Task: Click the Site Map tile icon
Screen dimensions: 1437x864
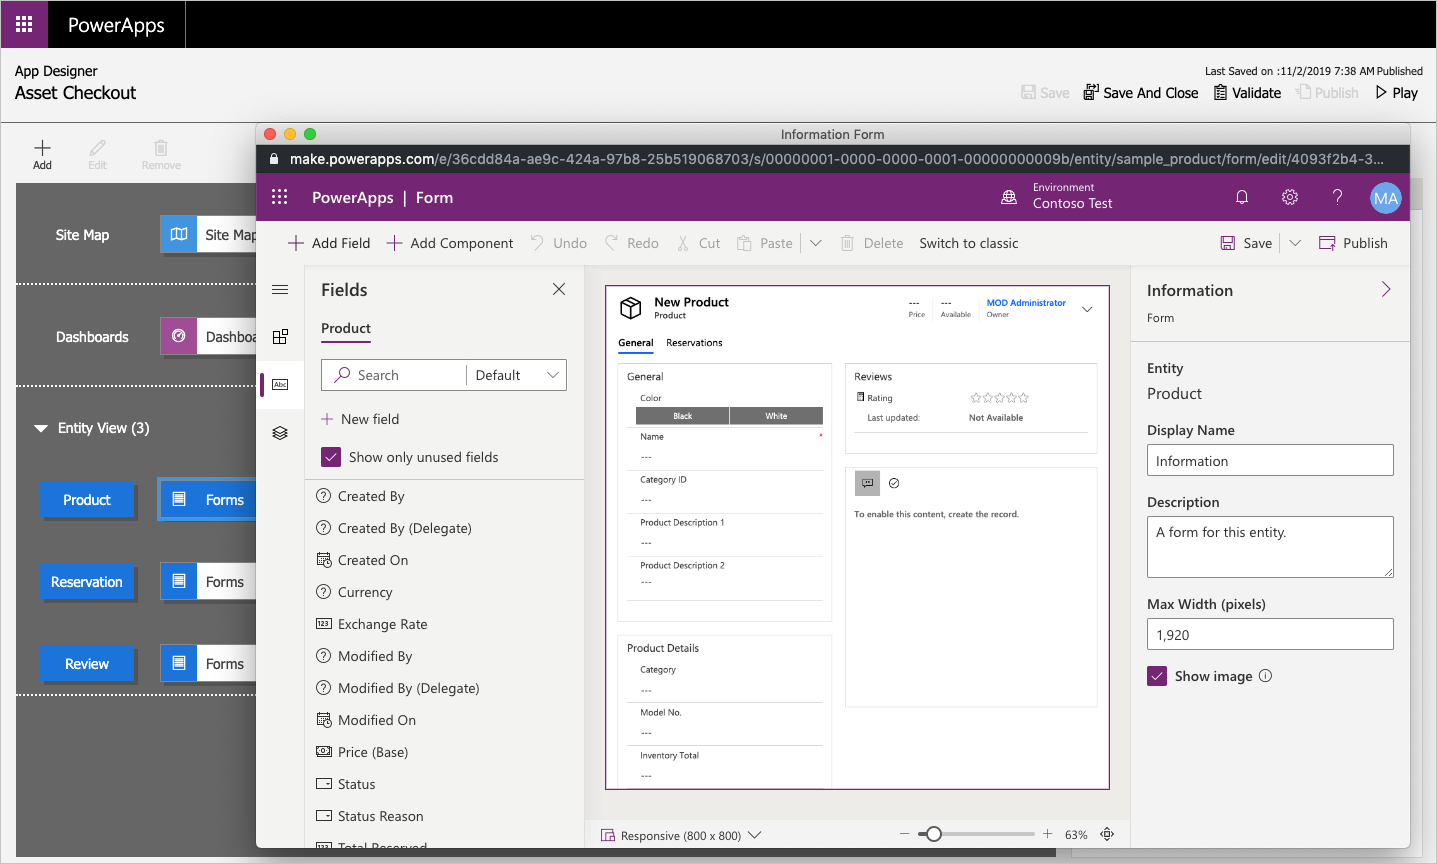Action: click(179, 234)
